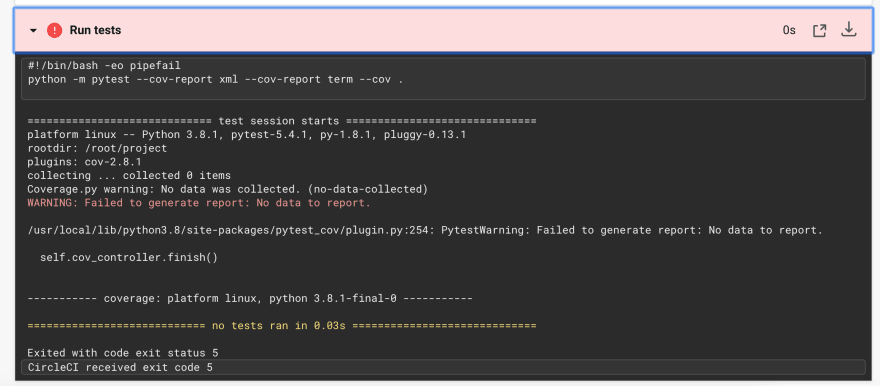Click the coverage: platform linux line
The image size is (880, 386).
(250, 298)
